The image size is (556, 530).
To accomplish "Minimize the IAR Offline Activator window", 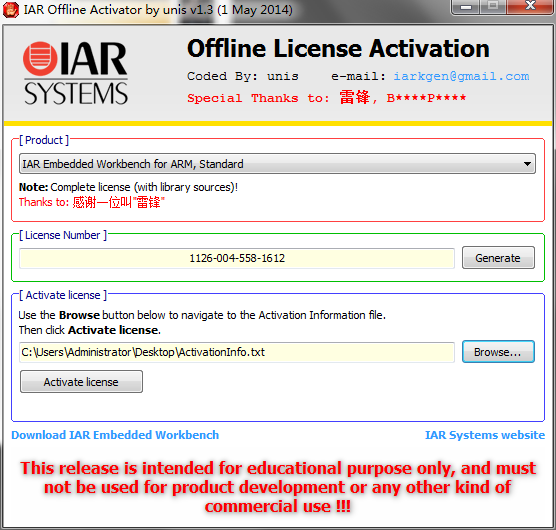I will pos(466,6).
